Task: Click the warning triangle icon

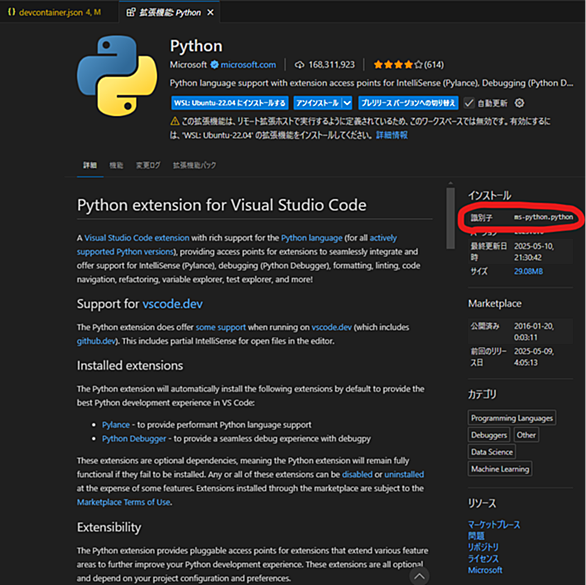Action: click(x=175, y=121)
